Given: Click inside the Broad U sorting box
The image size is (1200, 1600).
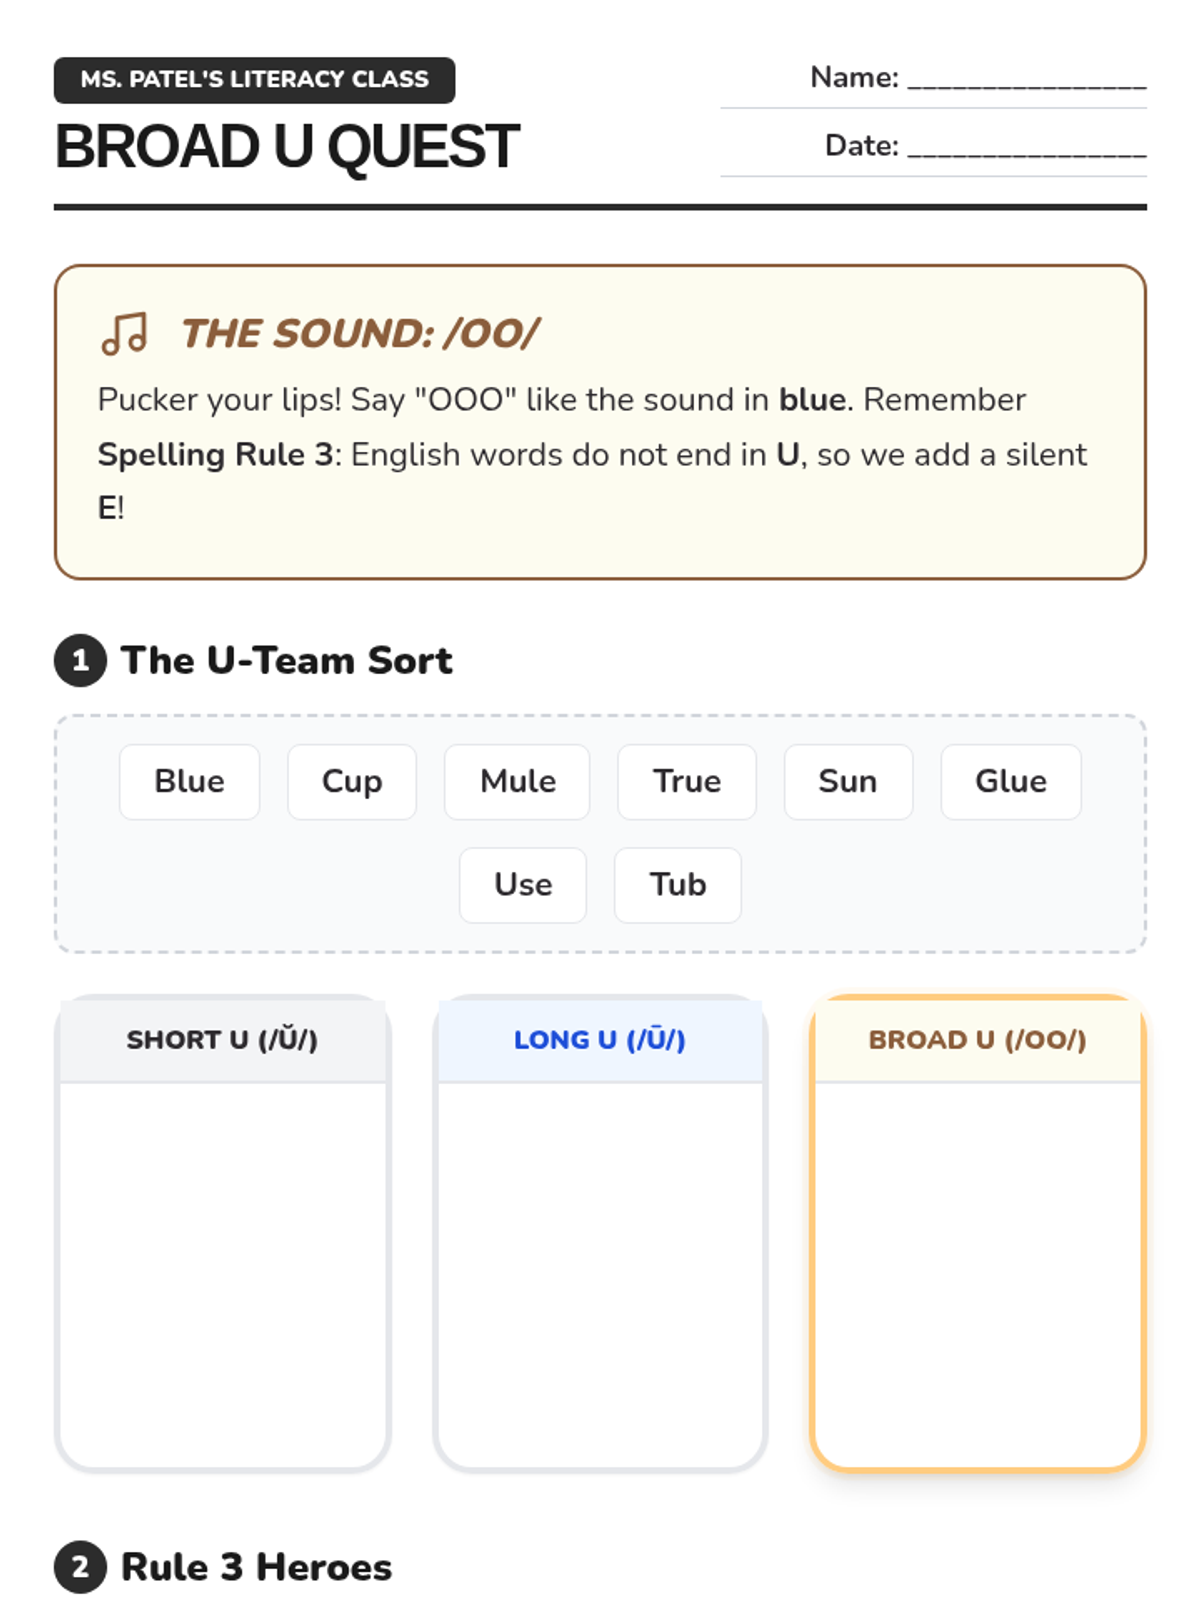Looking at the screenshot, I should coord(977,1273).
